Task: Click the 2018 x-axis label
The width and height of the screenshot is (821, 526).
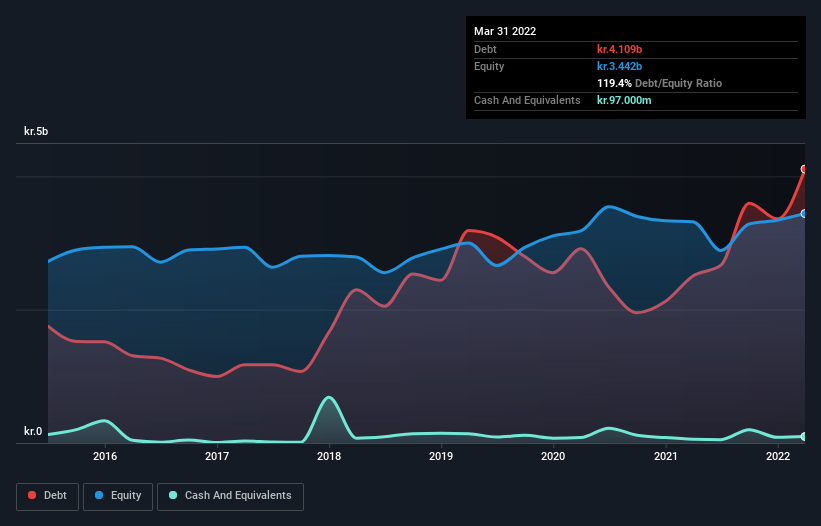Action: (329, 456)
